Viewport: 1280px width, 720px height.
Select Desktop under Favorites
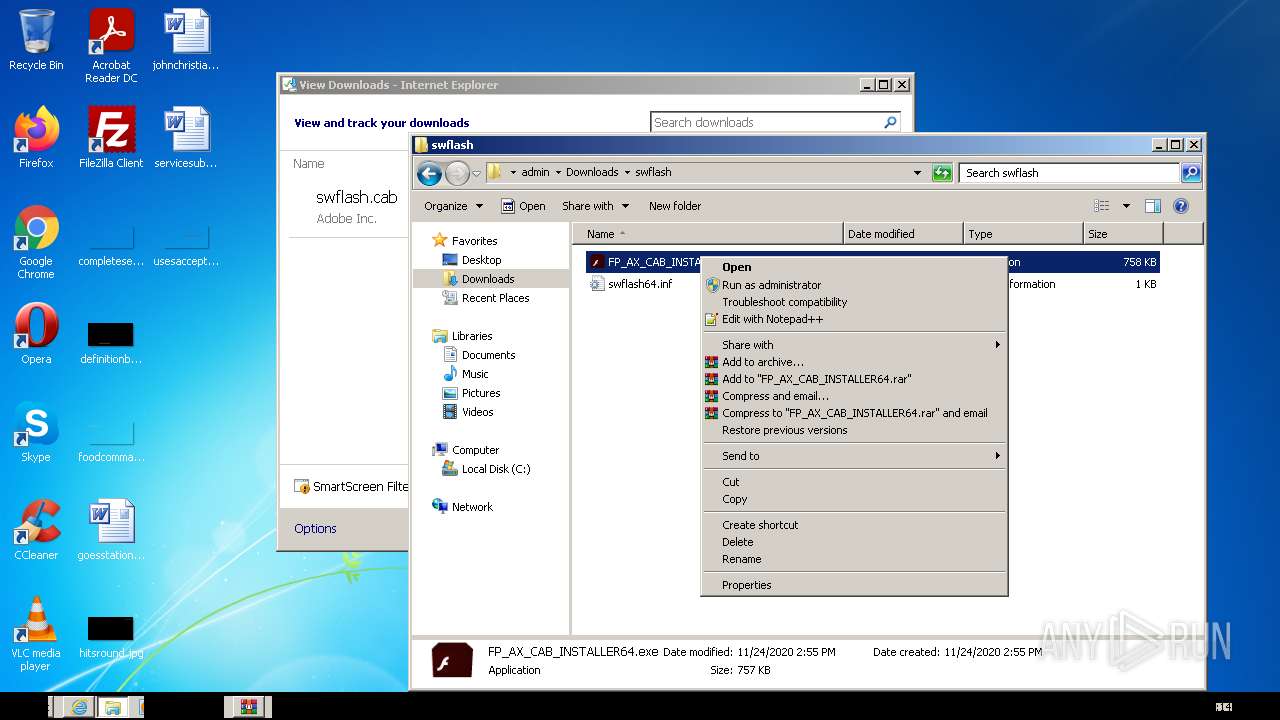pyautogui.click(x=472, y=260)
